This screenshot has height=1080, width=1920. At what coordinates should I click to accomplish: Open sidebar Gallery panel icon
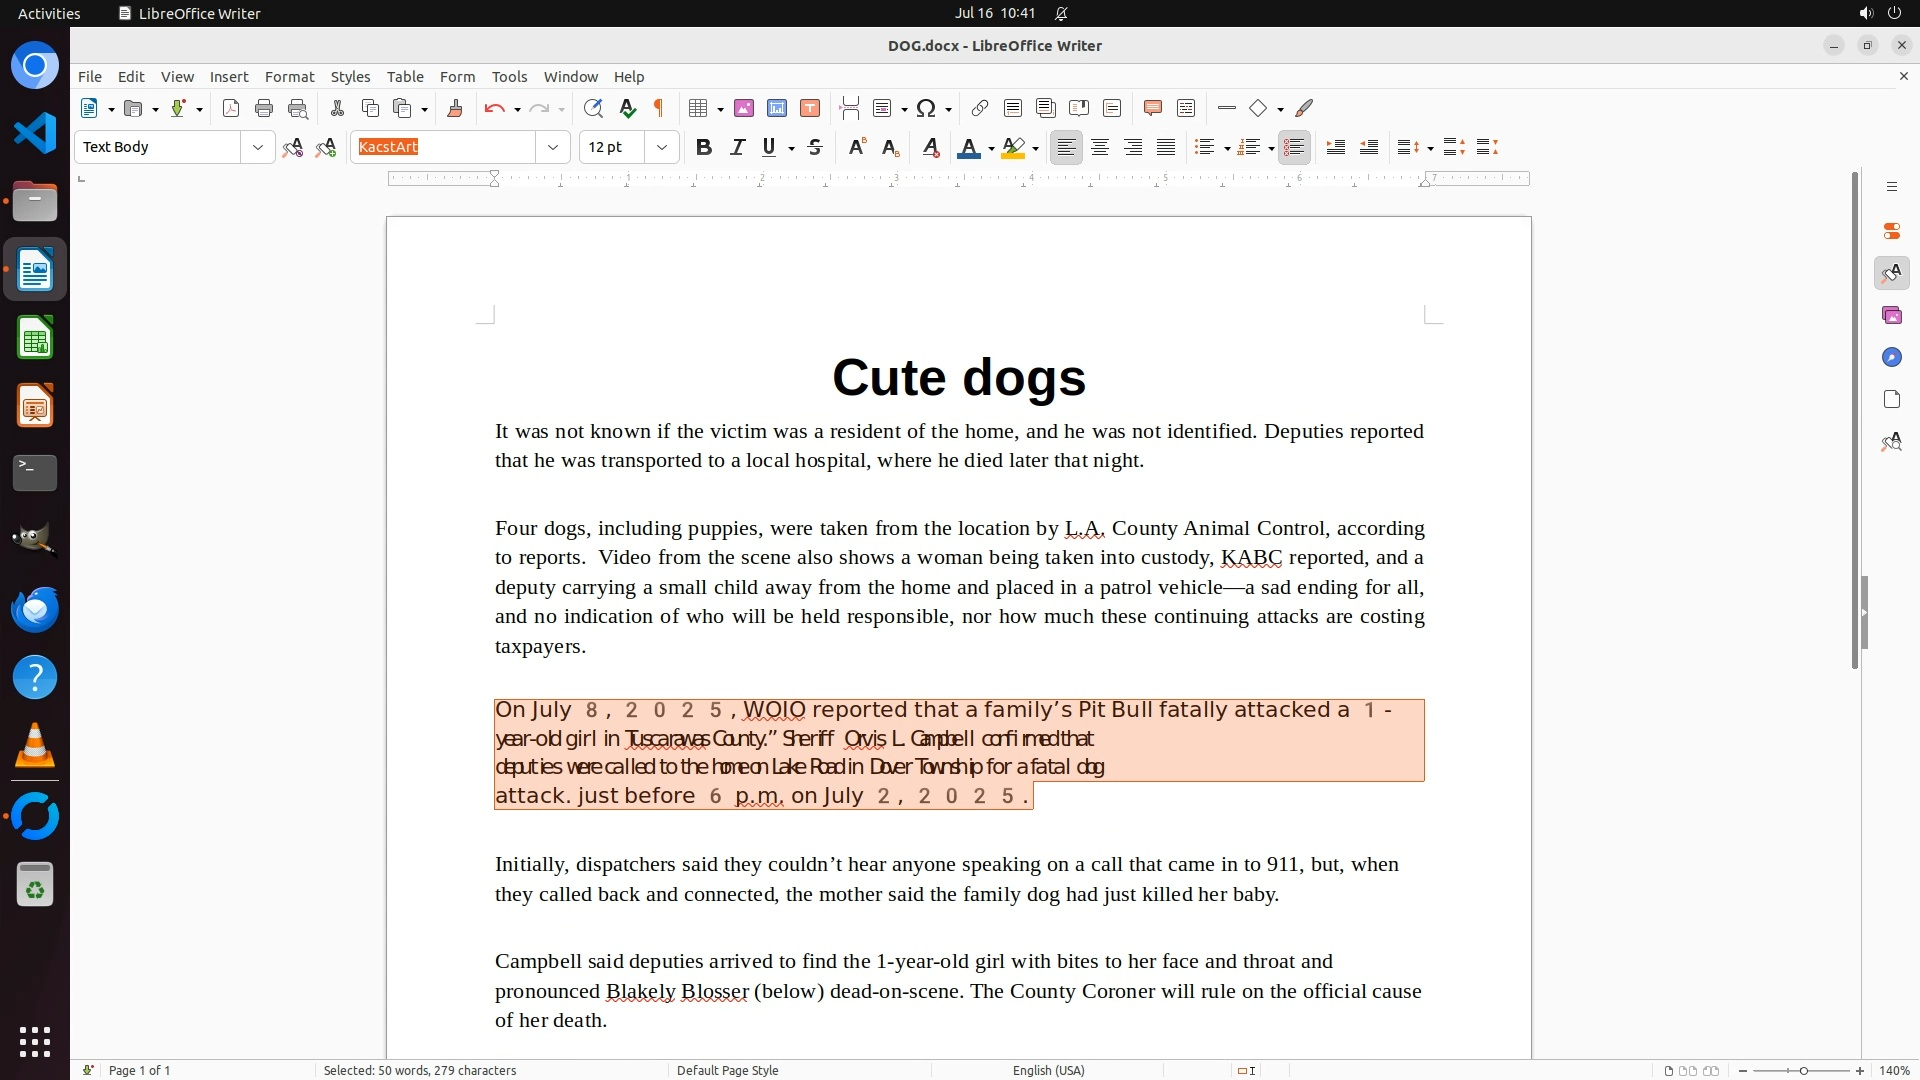[1891, 316]
